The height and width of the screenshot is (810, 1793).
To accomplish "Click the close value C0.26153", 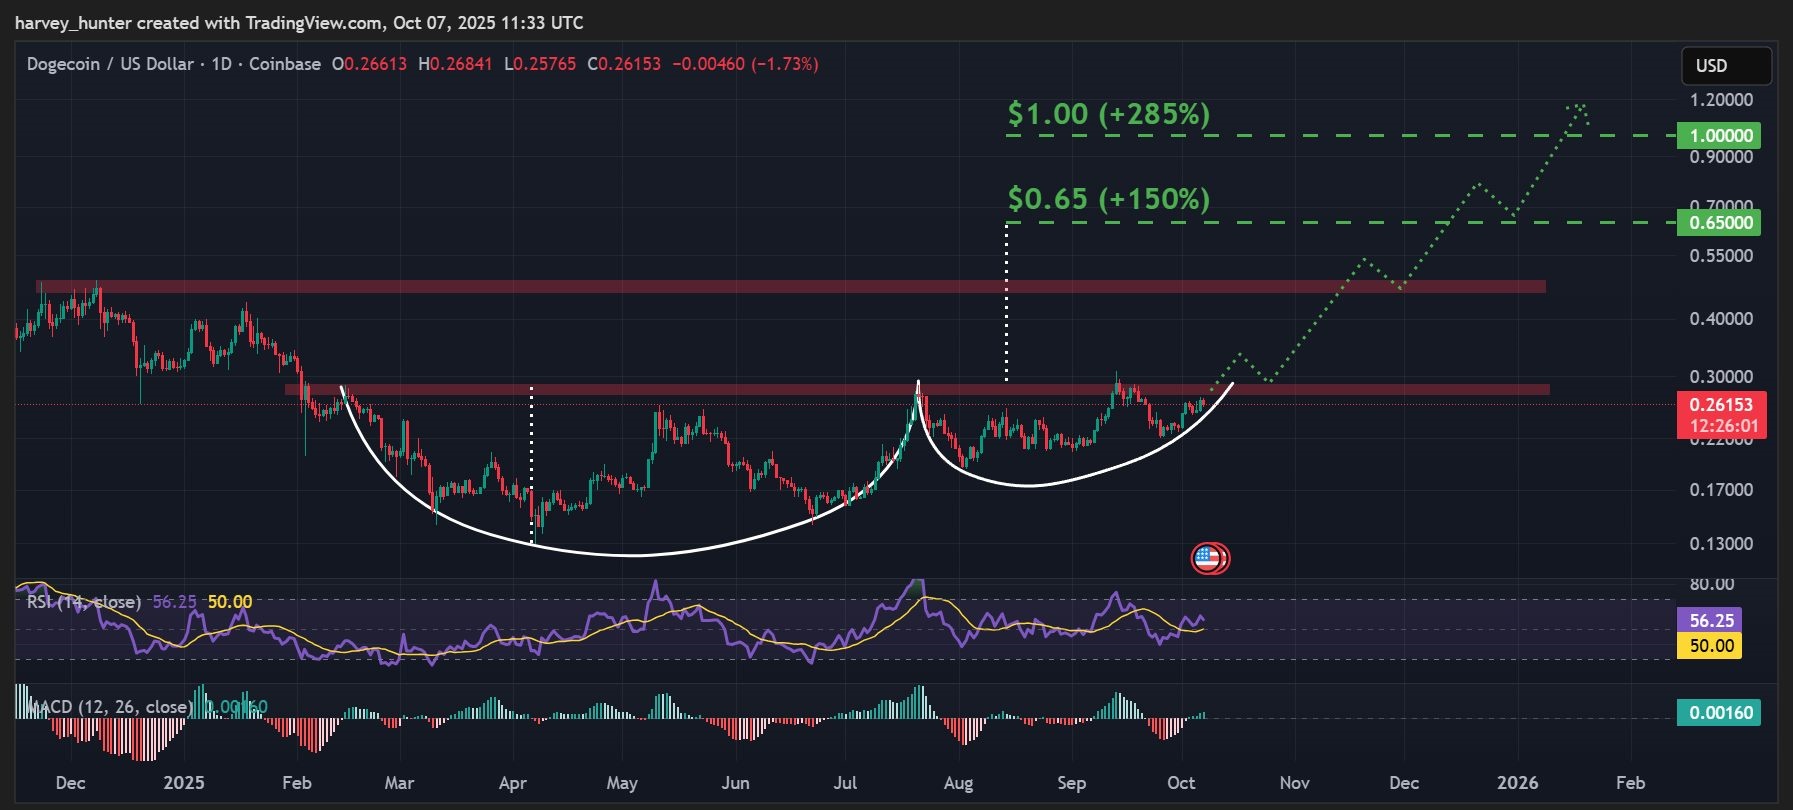I will point(624,64).
